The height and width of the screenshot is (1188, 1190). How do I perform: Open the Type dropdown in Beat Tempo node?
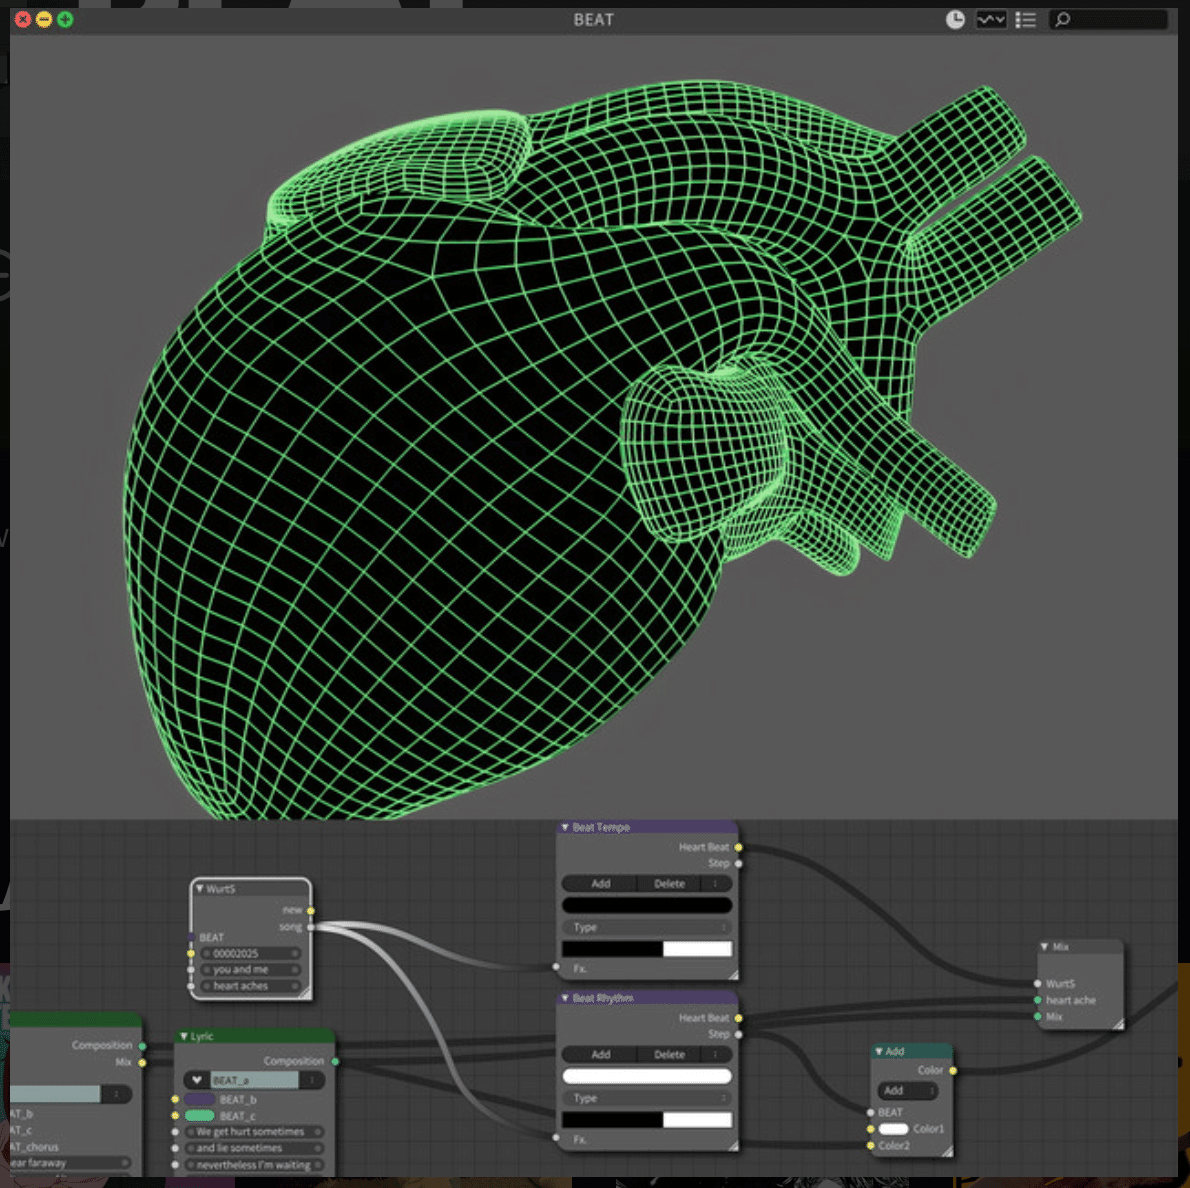(647, 927)
